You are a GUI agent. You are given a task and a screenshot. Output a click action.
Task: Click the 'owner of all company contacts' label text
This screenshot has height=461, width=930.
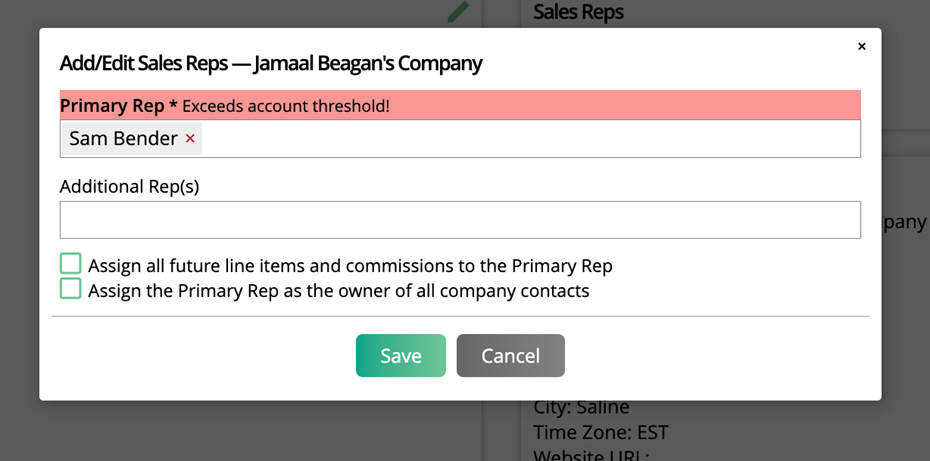click(x=339, y=291)
